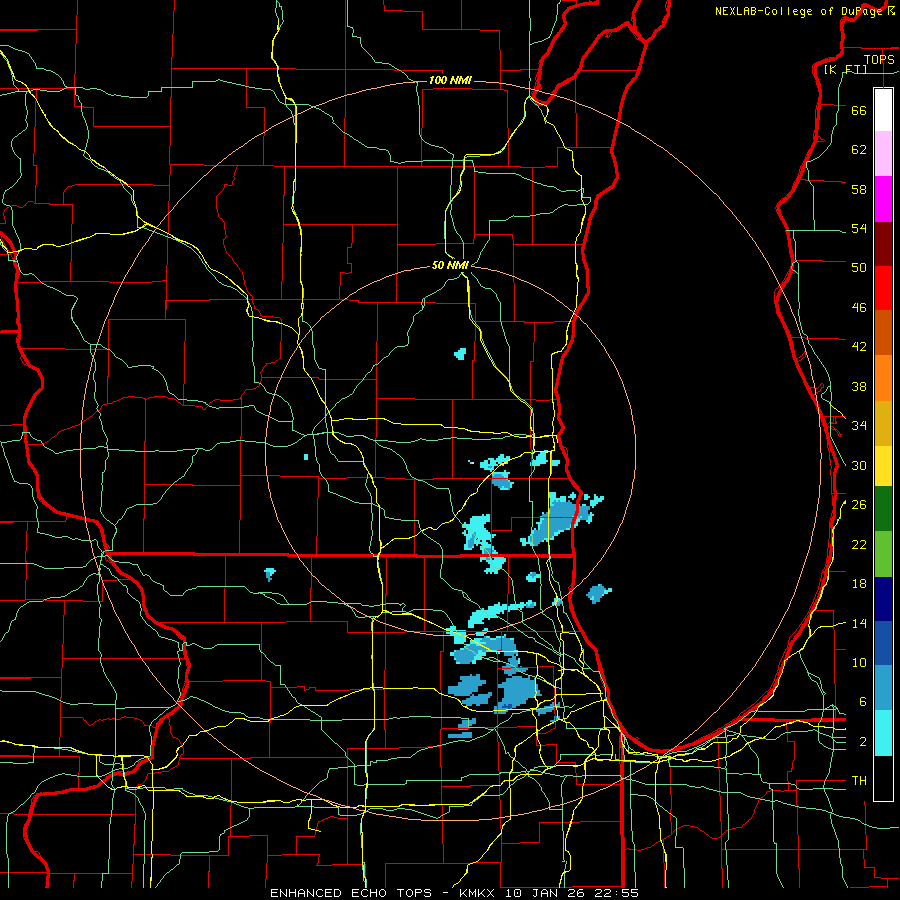Click the white swatch at top of legend
Screen dimensions: 900x900
(x=883, y=110)
